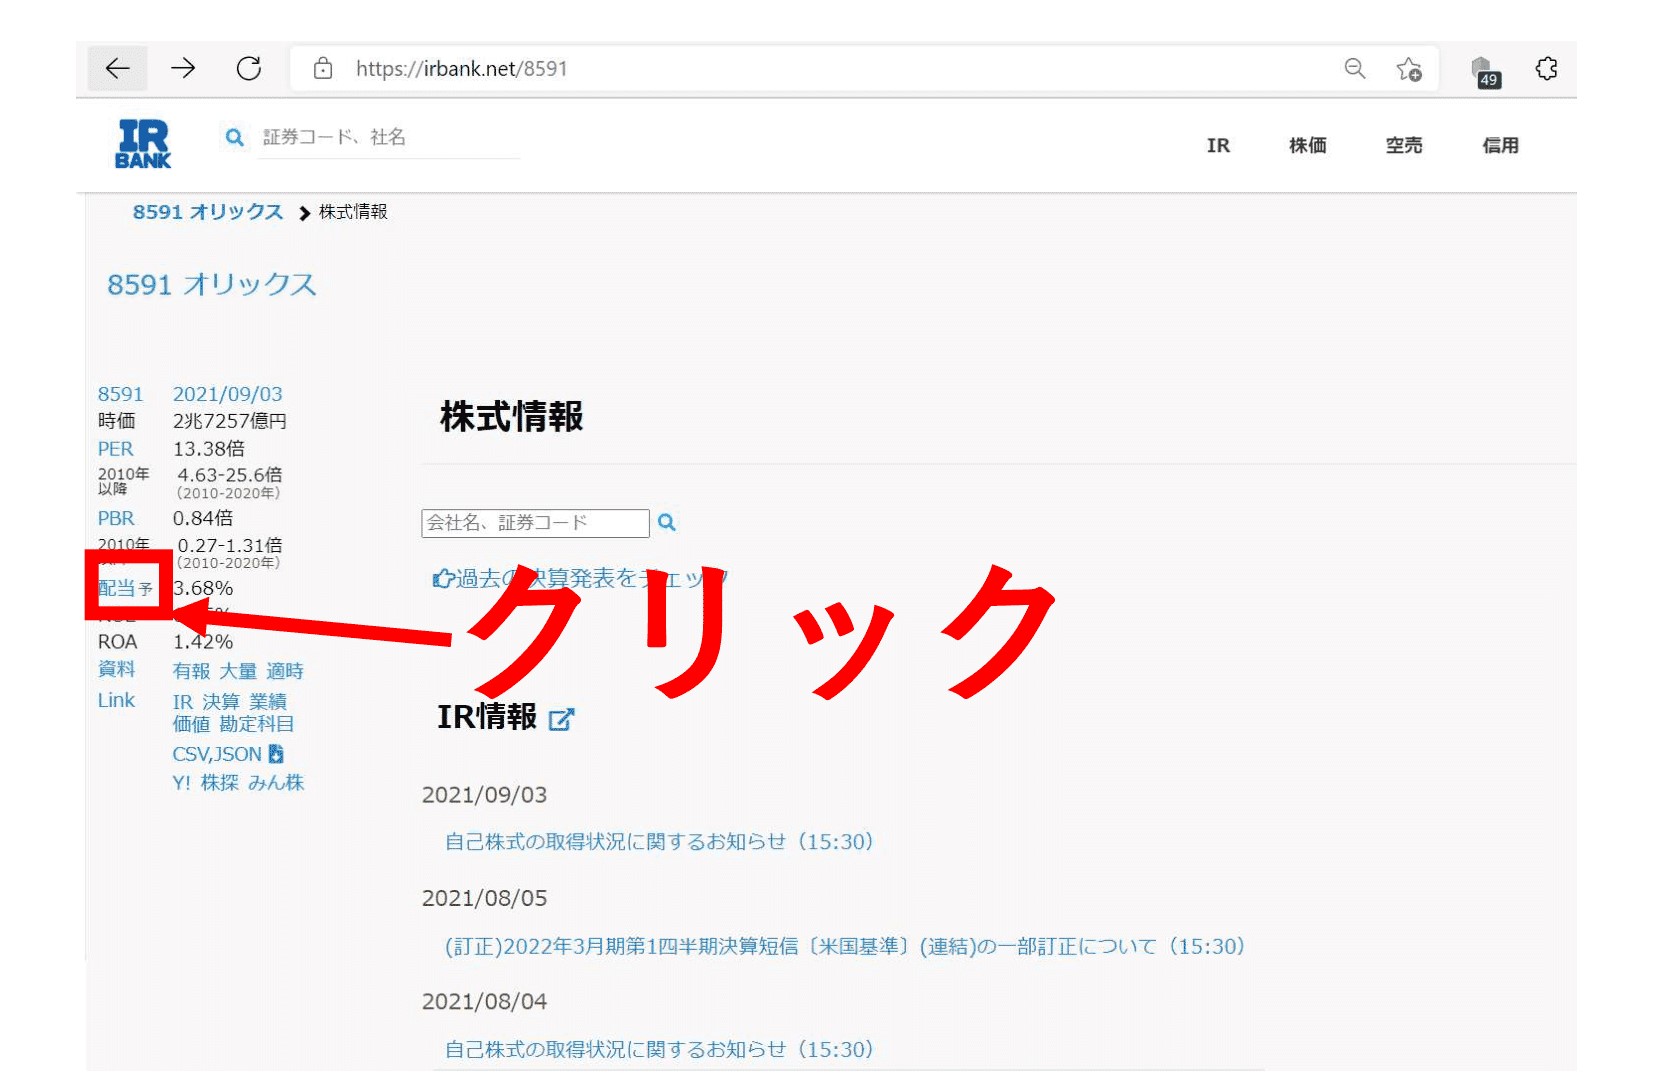Click the address bar URL
1653x1089 pixels.
click(461, 69)
